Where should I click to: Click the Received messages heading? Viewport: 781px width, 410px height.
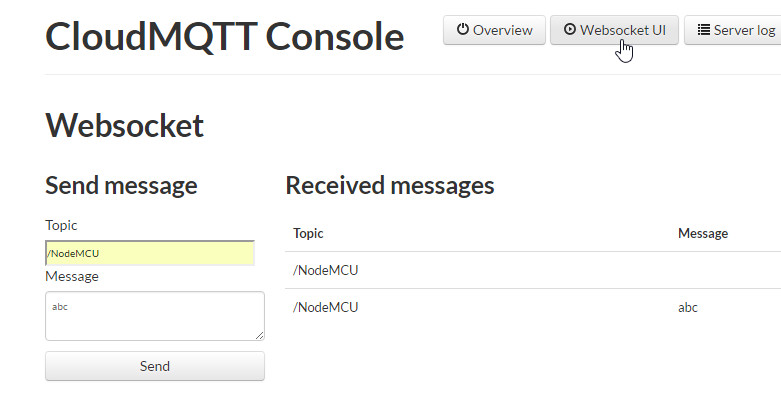coord(390,186)
